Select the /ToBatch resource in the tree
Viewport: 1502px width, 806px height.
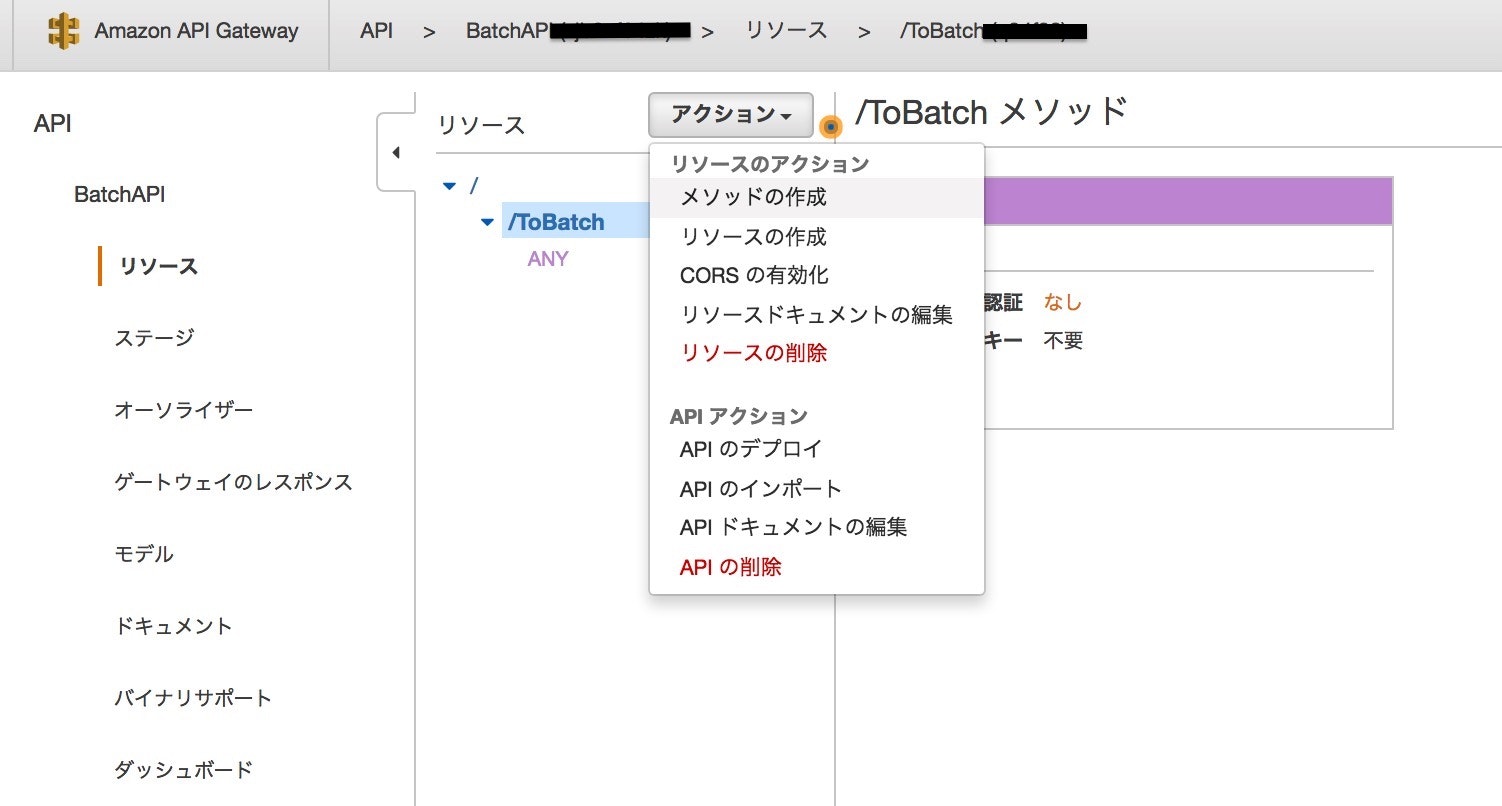click(556, 222)
